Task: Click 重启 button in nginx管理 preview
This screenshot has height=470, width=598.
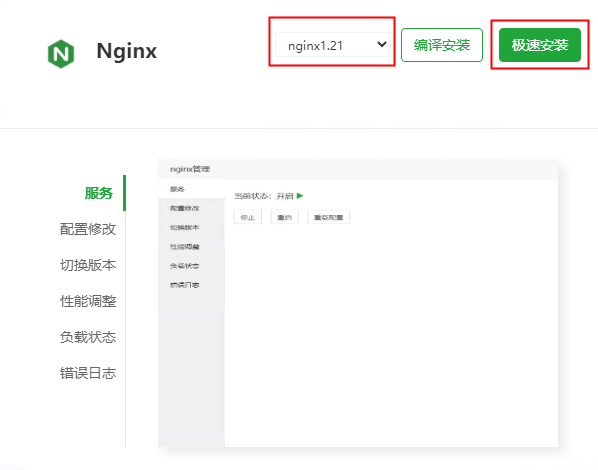Action: pyautogui.click(x=285, y=217)
